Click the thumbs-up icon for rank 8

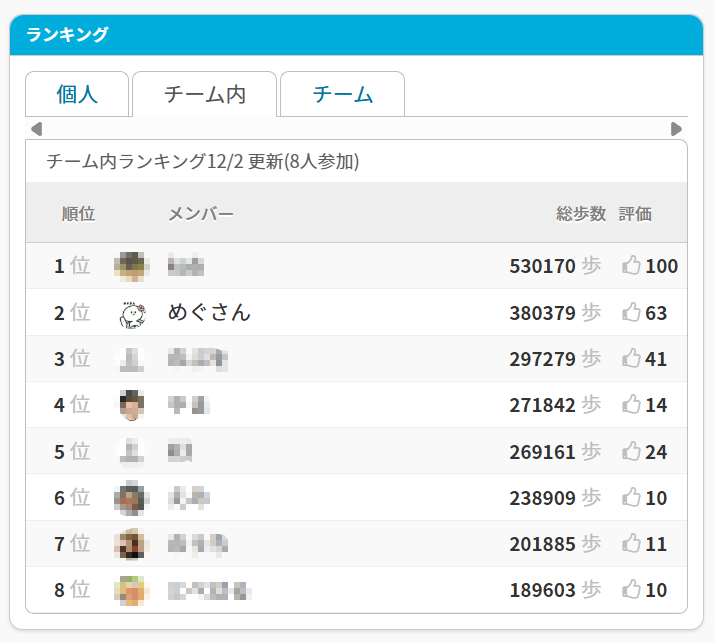[631, 590]
